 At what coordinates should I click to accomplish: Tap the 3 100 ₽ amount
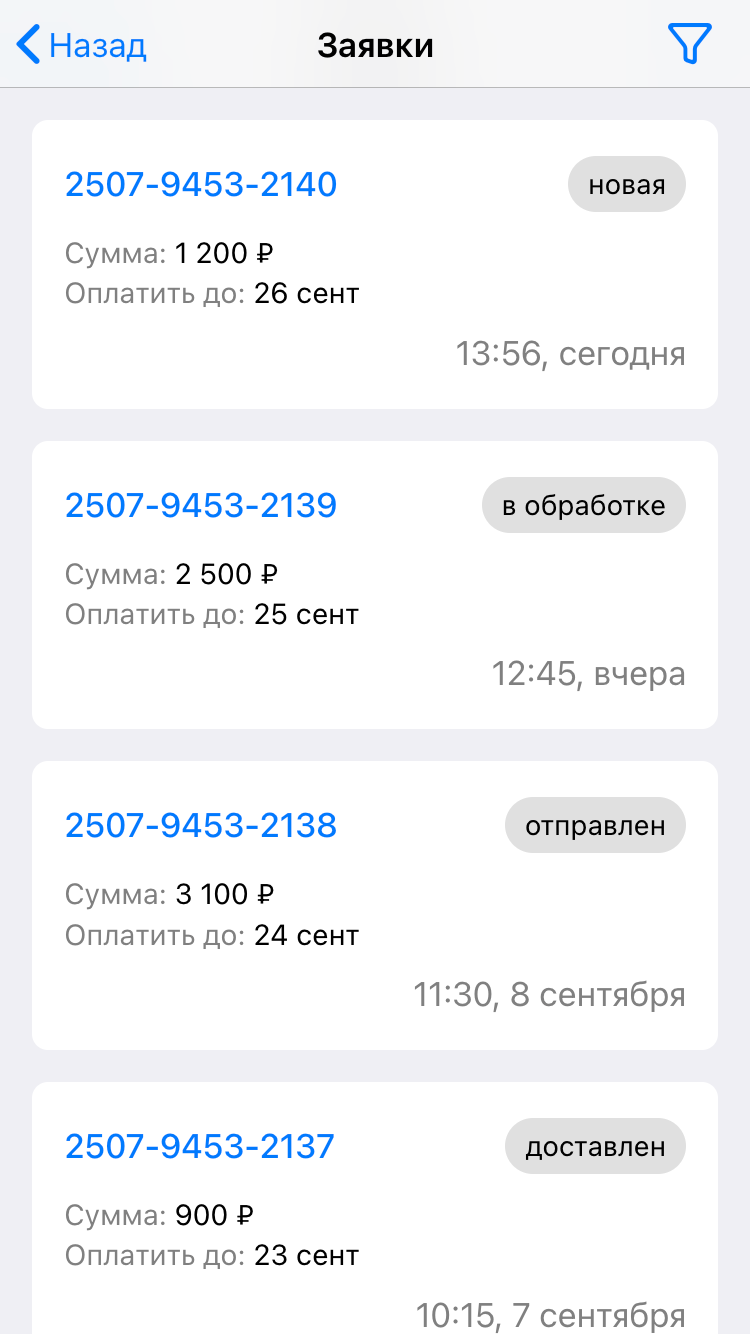point(224,894)
